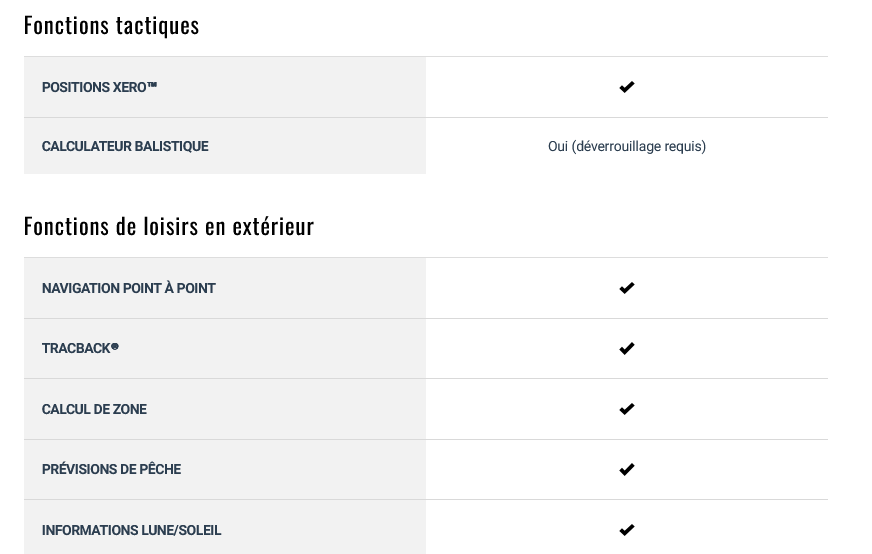
Task: Select the POSITIONS XERO™ label
Action: (100, 87)
